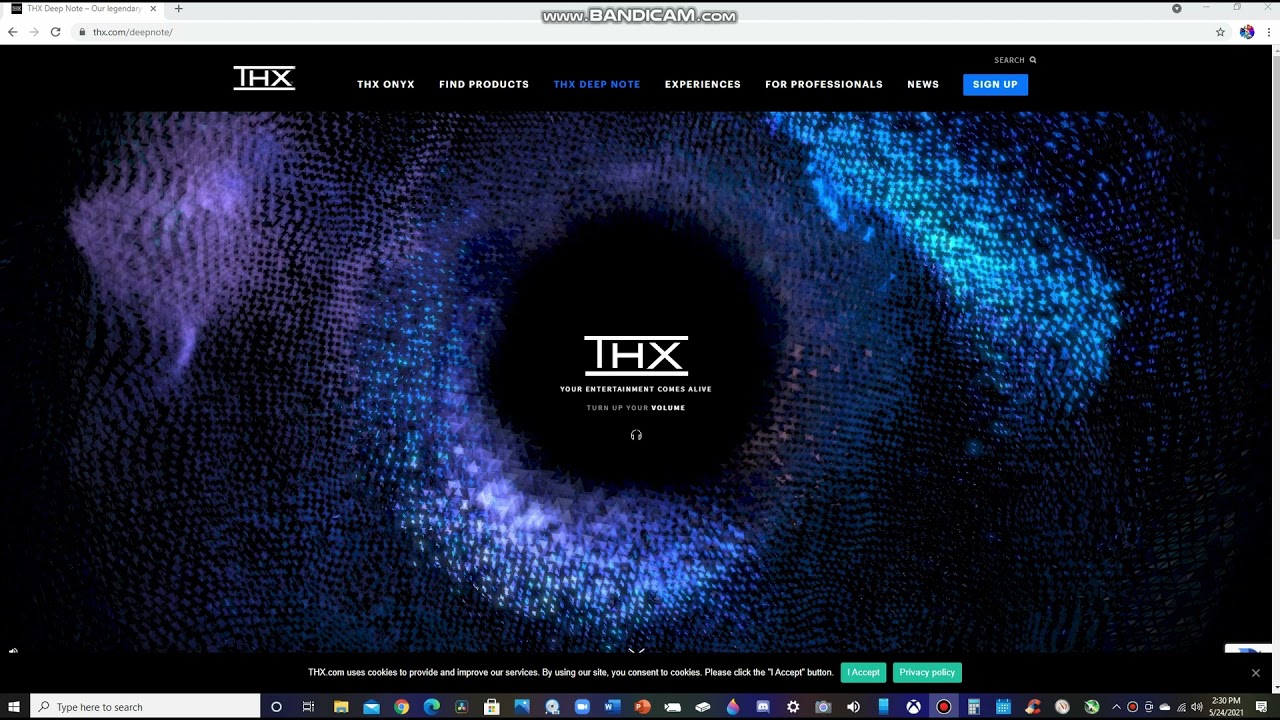This screenshot has height=720, width=1280.
Task: Open Microsoft Store from taskbar
Action: pos(492,707)
